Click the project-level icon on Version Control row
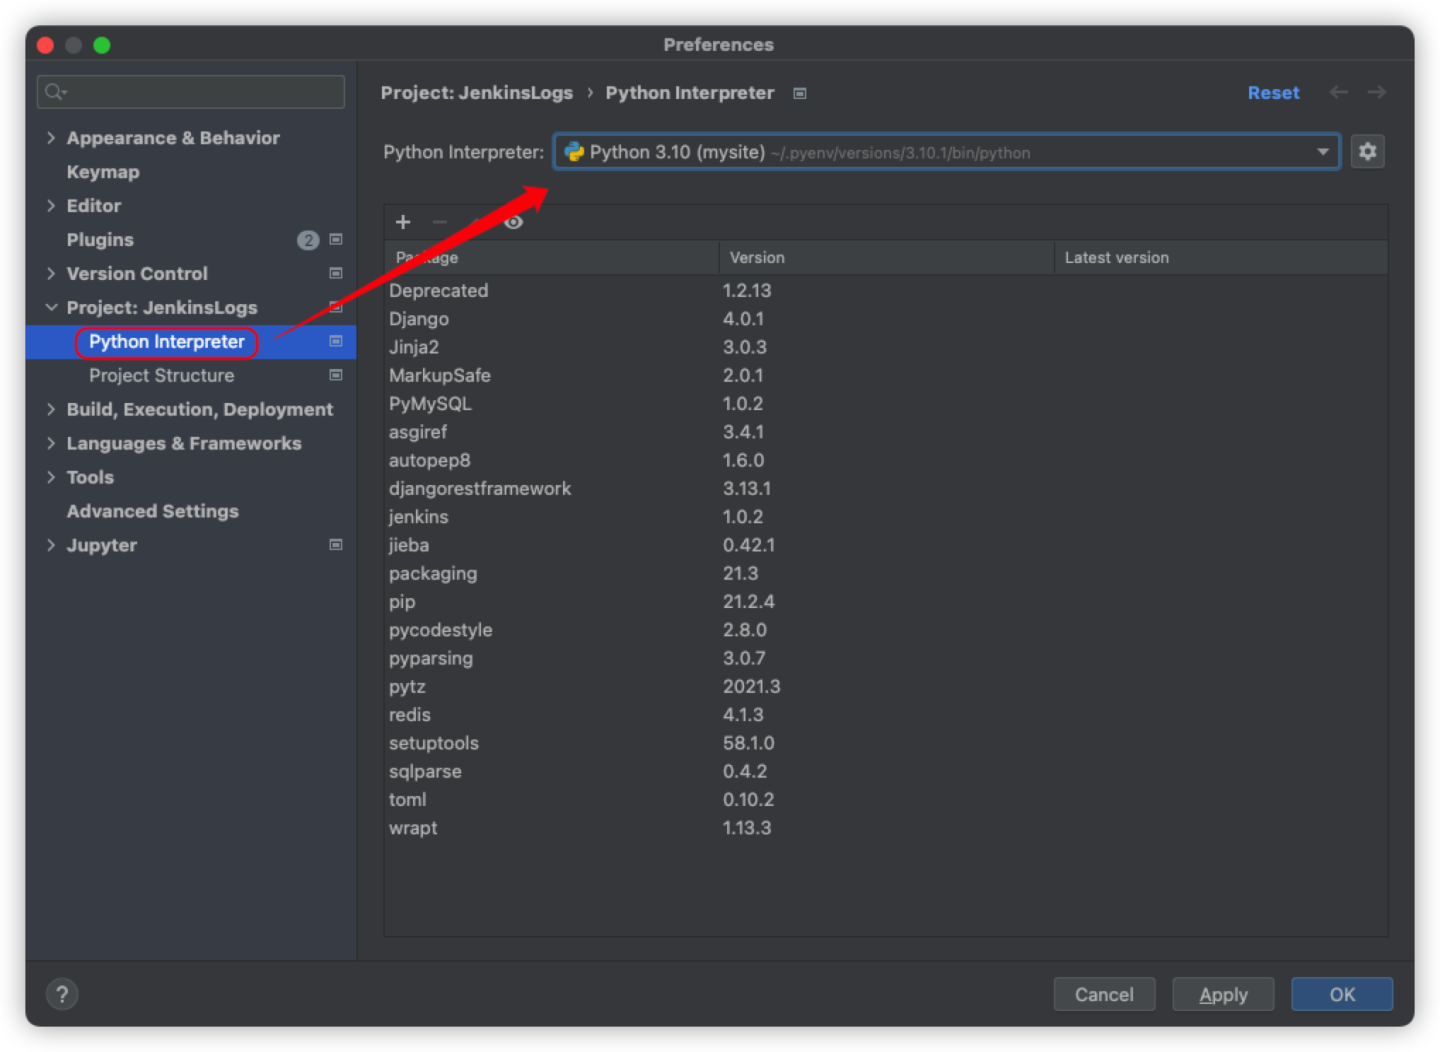Image resolution: width=1440 pixels, height=1052 pixels. pos(336,273)
